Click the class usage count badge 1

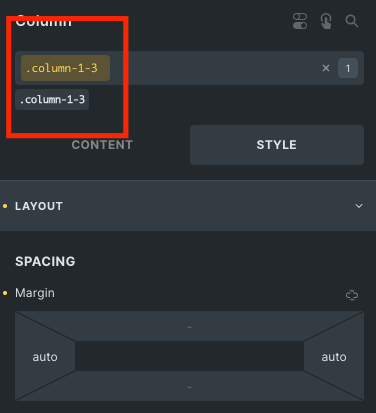click(x=348, y=68)
